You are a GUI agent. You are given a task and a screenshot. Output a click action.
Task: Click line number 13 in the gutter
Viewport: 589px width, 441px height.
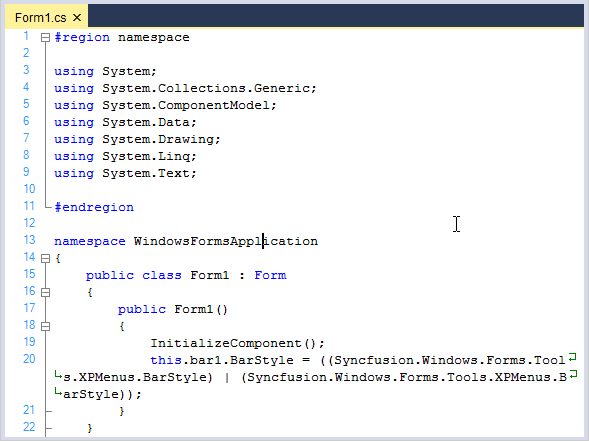click(29, 240)
